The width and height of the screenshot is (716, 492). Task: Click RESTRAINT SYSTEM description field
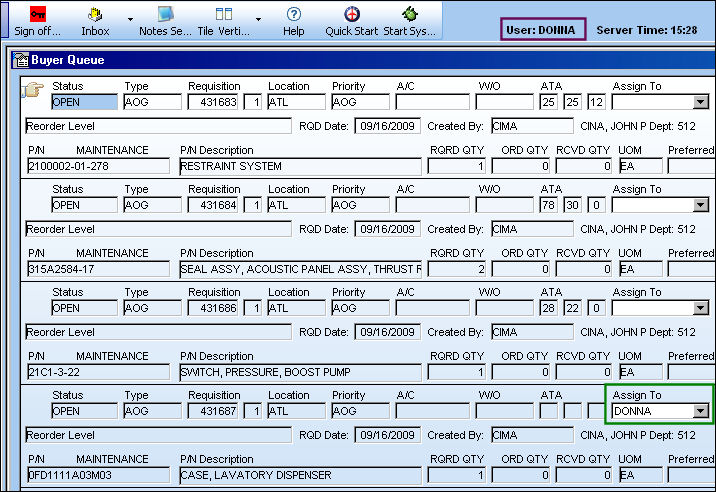click(300, 166)
